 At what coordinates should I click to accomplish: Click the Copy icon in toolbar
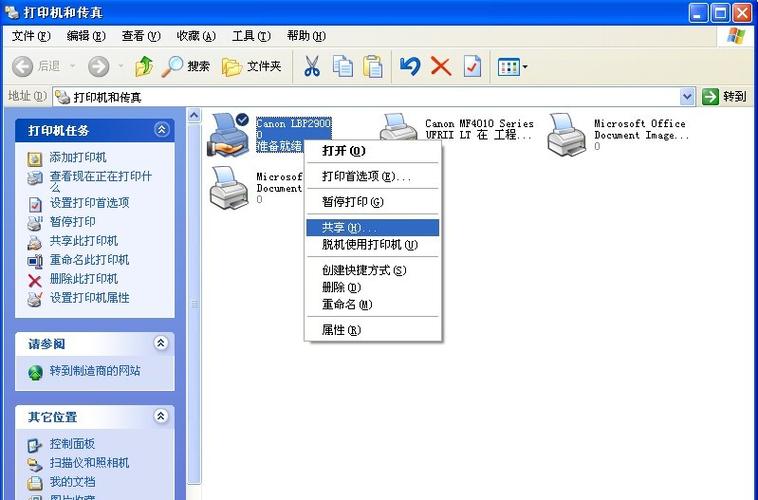pos(342,66)
